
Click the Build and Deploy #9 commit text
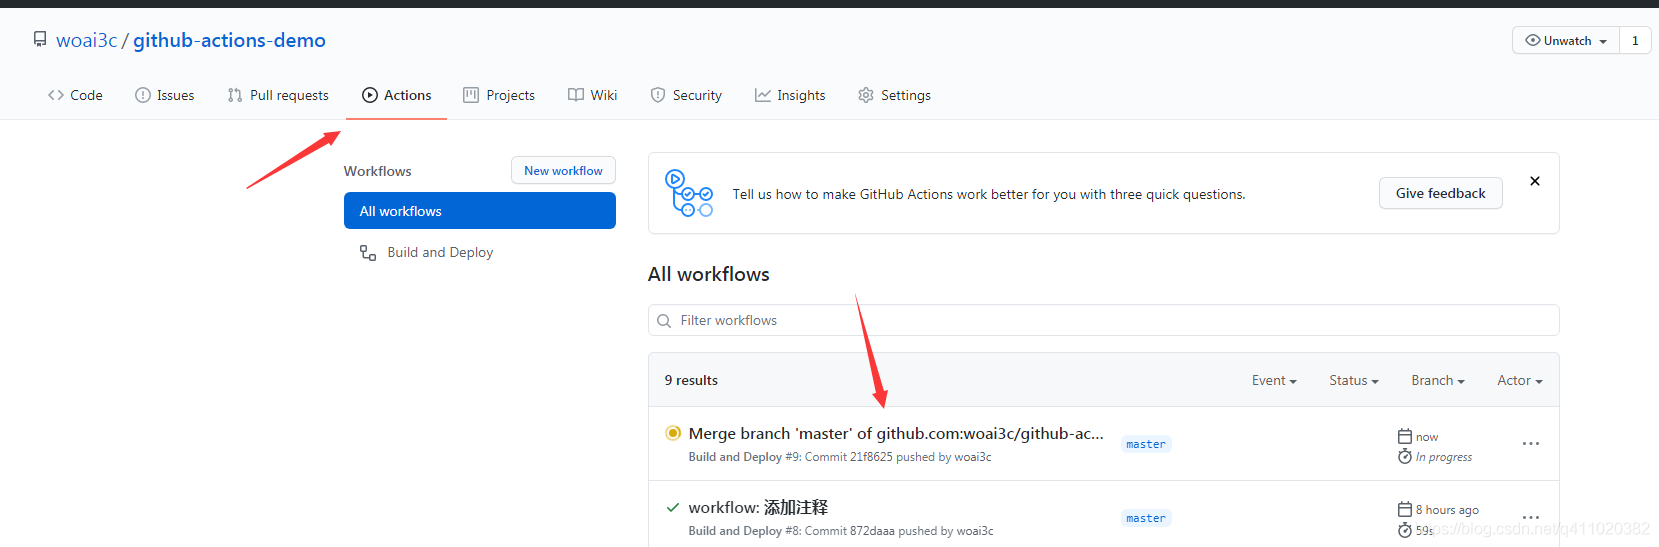[x=840, y=457]
